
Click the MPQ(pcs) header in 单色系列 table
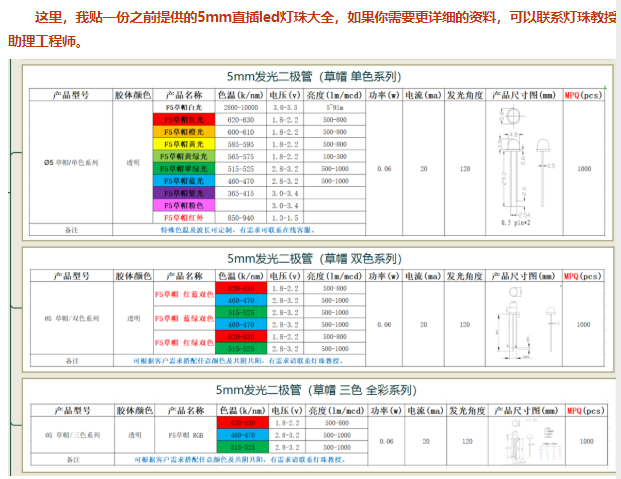pos(583,95)
